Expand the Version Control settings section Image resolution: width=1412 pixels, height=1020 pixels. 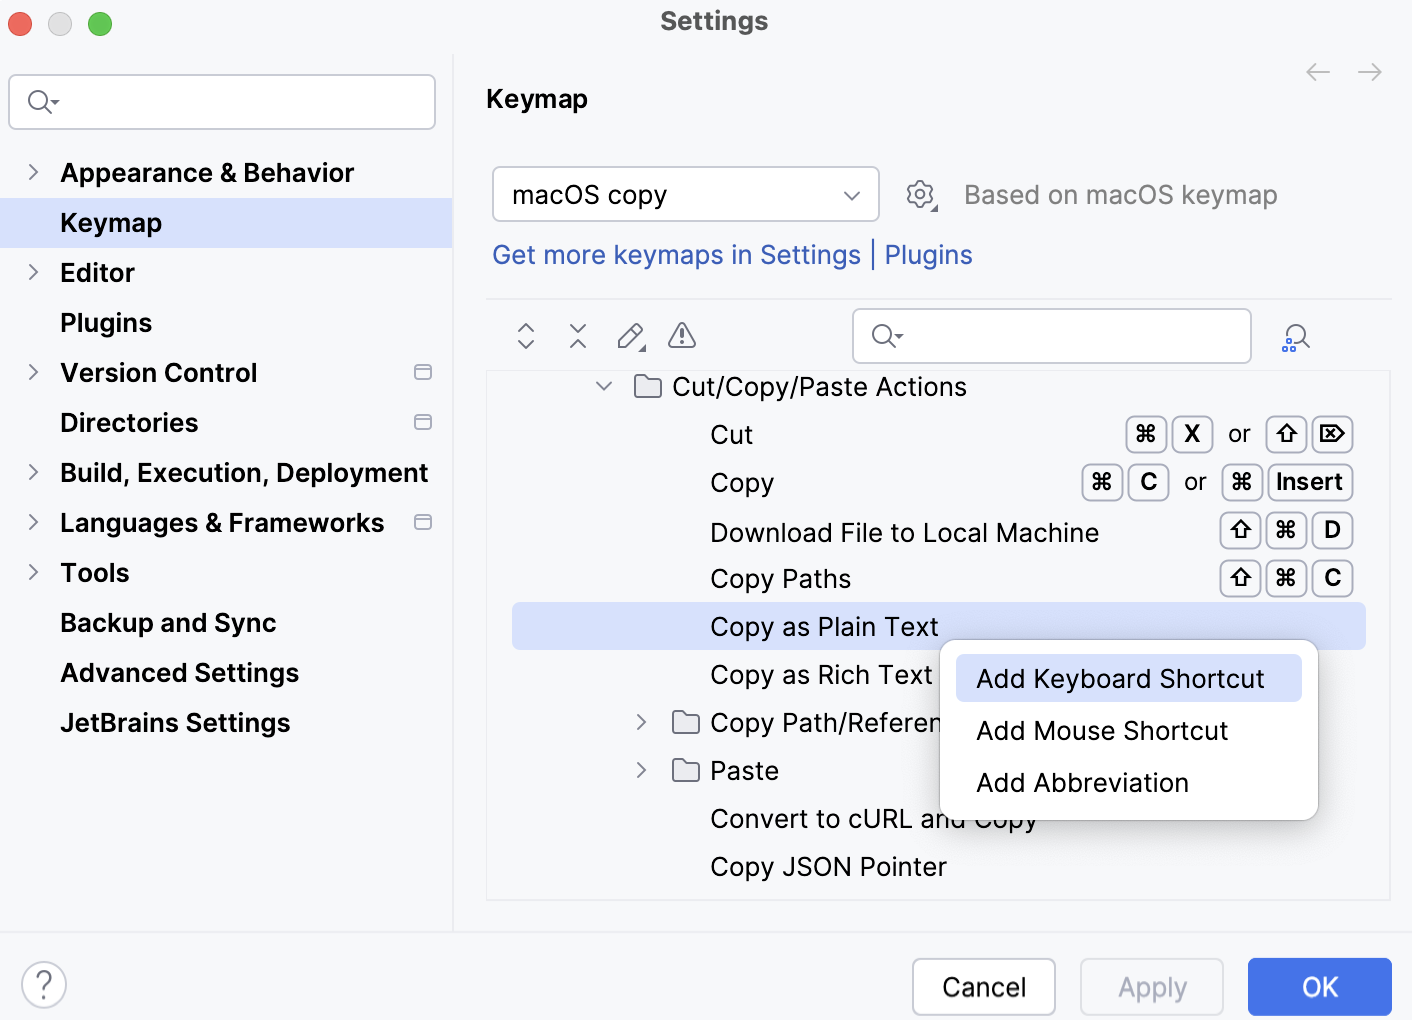click(33, 372)
